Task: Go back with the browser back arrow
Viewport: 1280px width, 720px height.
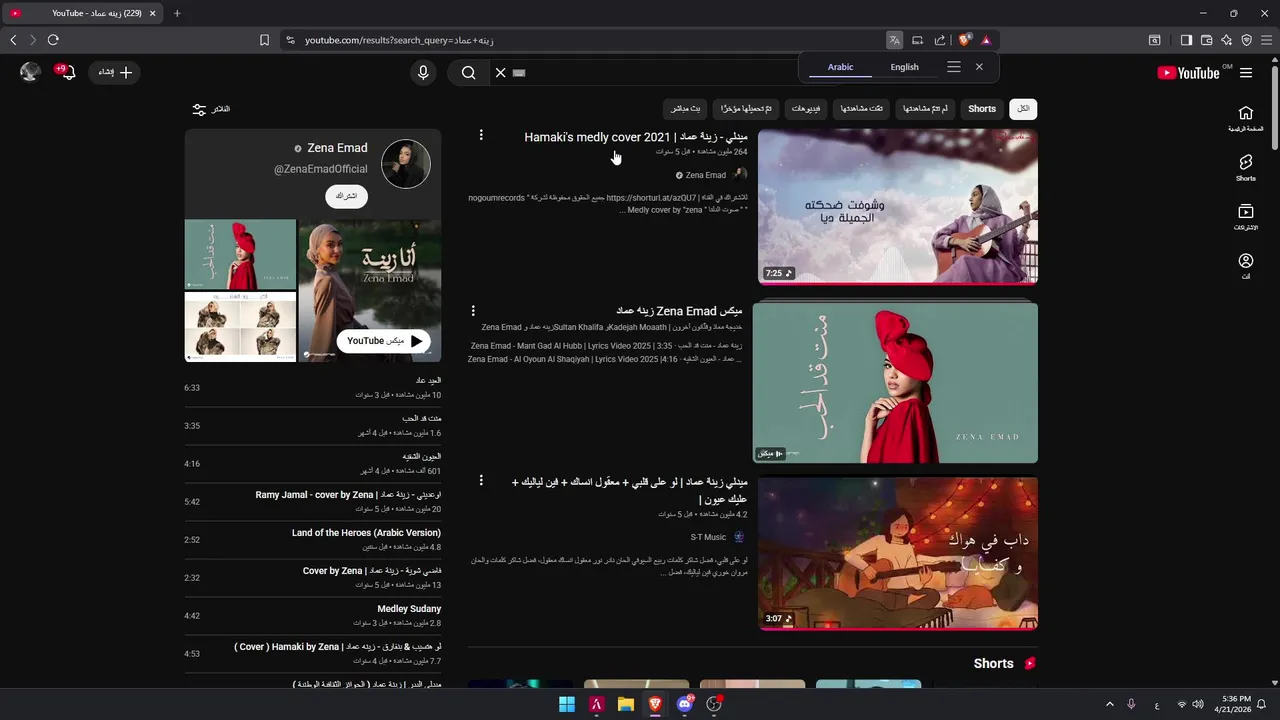Action: [x=13, y=40]
